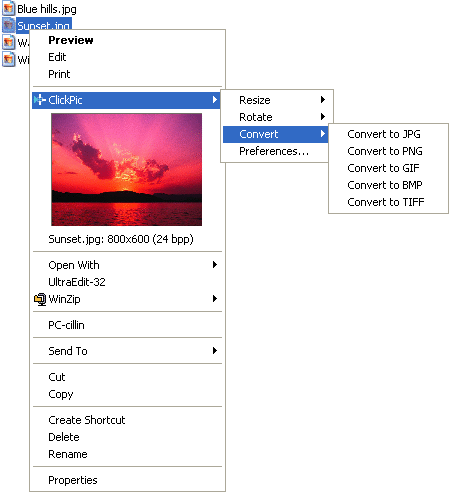Open the Rotate submenu
The width and height of the screenshot is (453, 498).
coord(277,117)
